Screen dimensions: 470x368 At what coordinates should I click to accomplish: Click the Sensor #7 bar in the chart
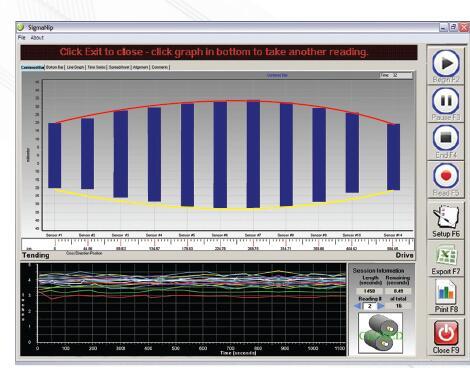[253, 154]
